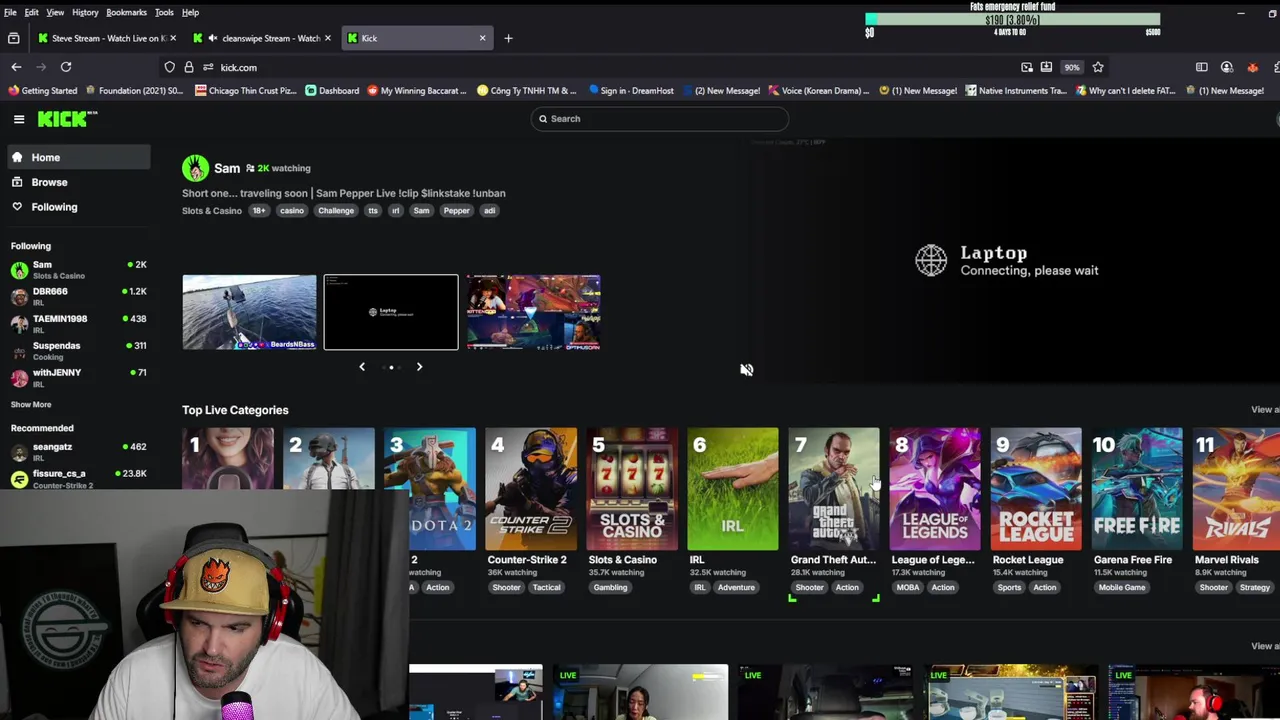This screenshot has height=720, width=1280.
Task: Go back with the browser back arrow
Action: [x=16, y=67]
